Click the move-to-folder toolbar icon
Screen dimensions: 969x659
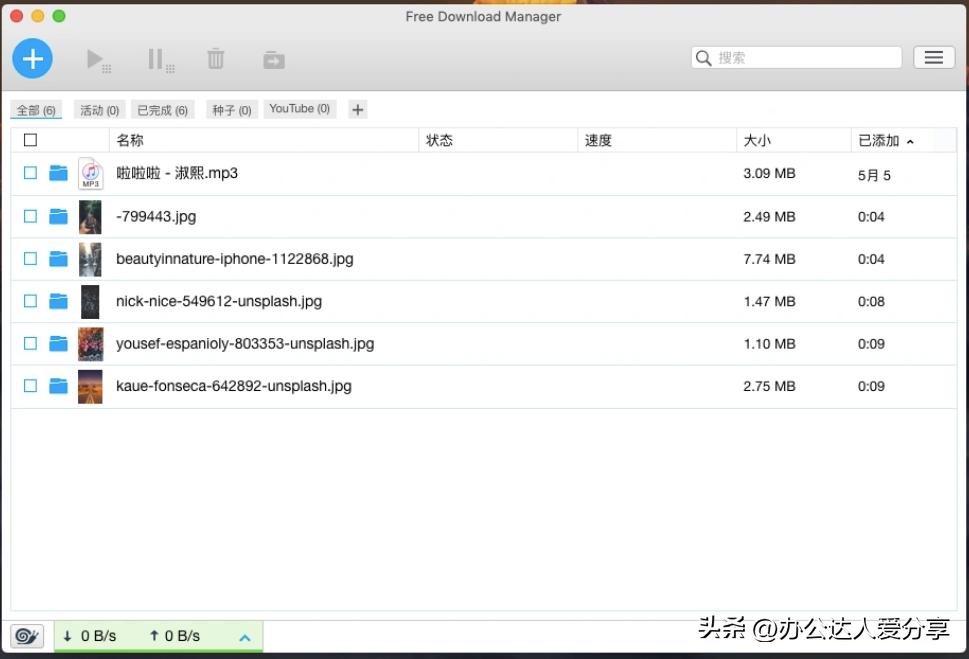click(x=272, y=58)
